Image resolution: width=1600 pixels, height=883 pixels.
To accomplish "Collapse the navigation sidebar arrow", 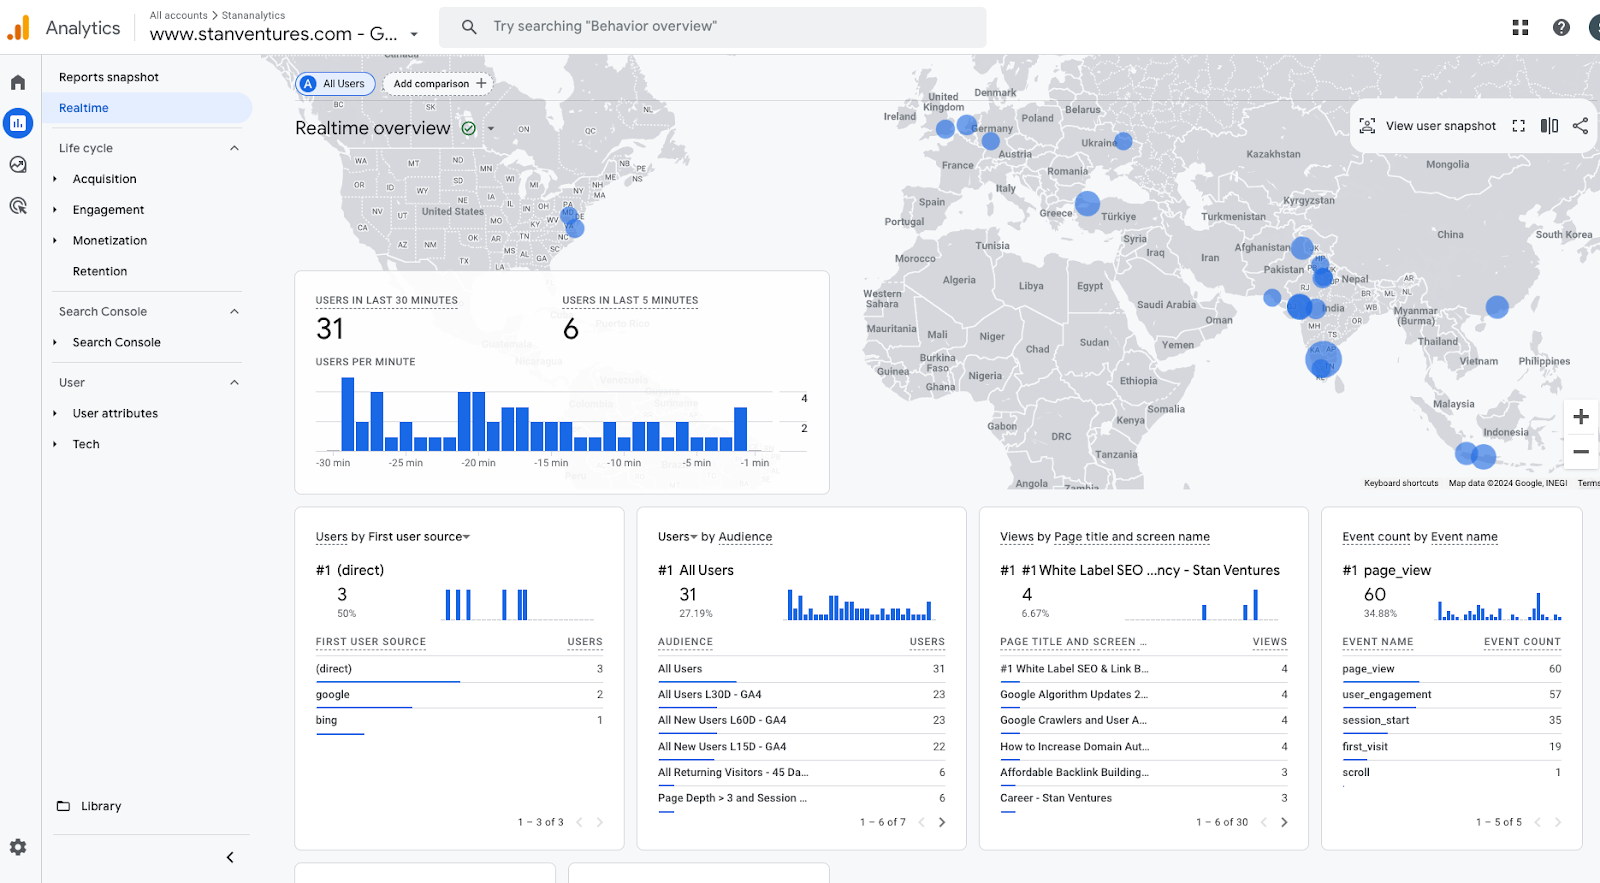I will pos(230,857).
